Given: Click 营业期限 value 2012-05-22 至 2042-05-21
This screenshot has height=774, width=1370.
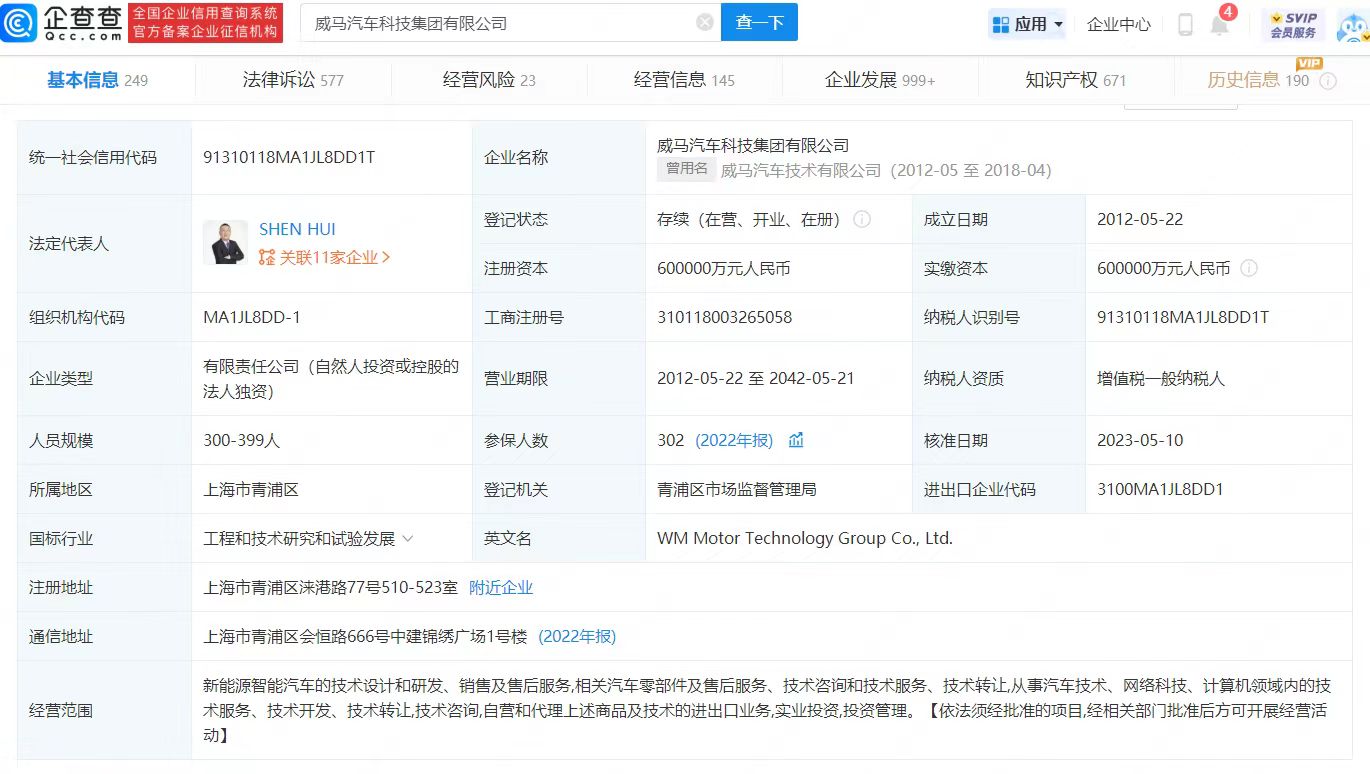Looking at the screenshot, I should click(x=756, y=378).
